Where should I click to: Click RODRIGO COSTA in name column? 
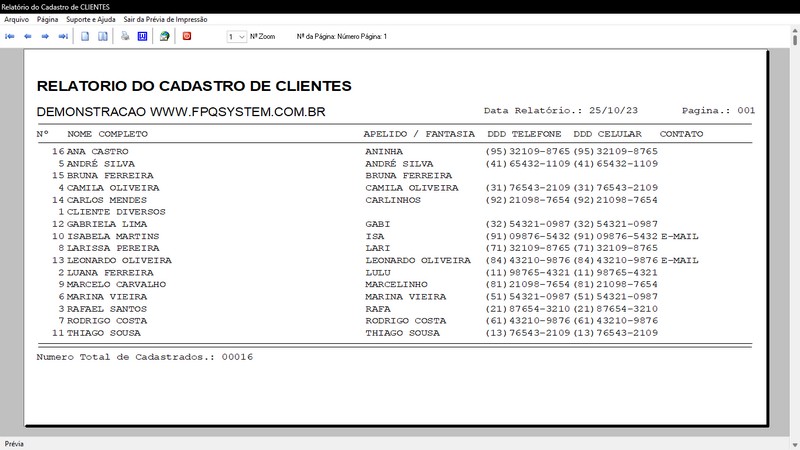pos(107,320)
